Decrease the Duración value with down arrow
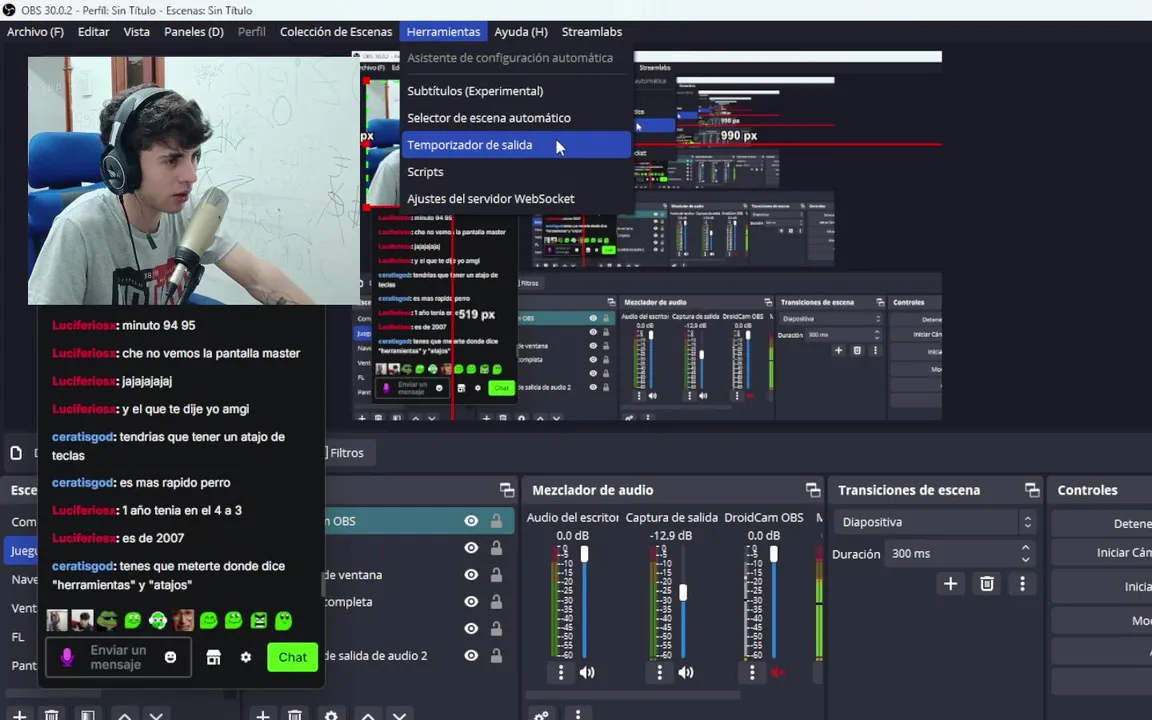Screen dimensions: 1152x720 [x=1026, y=560]
